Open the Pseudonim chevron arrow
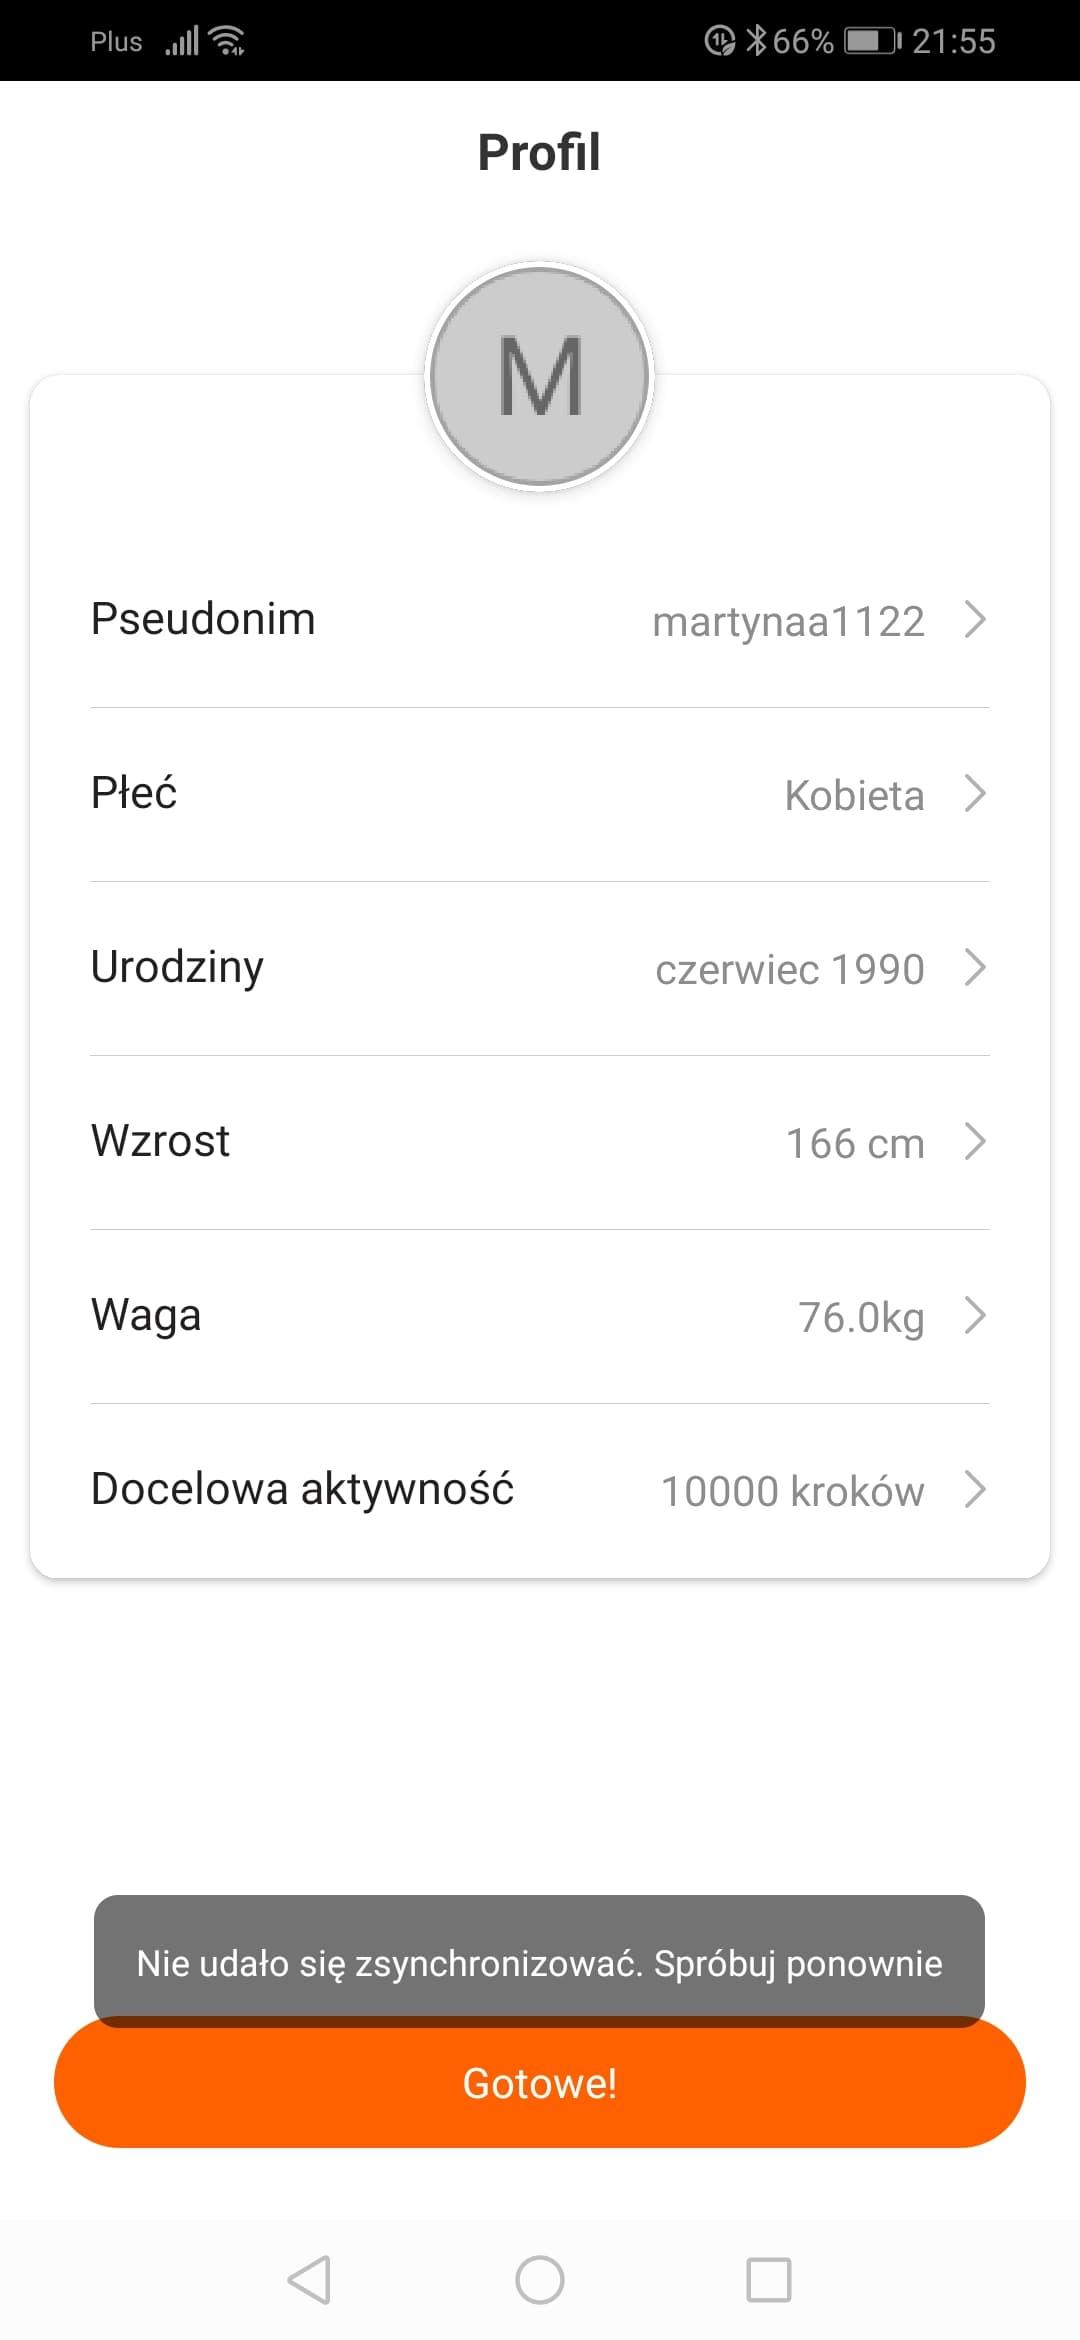The height and width of the screenshot is (2340, 1080). (x=975, y=620)
